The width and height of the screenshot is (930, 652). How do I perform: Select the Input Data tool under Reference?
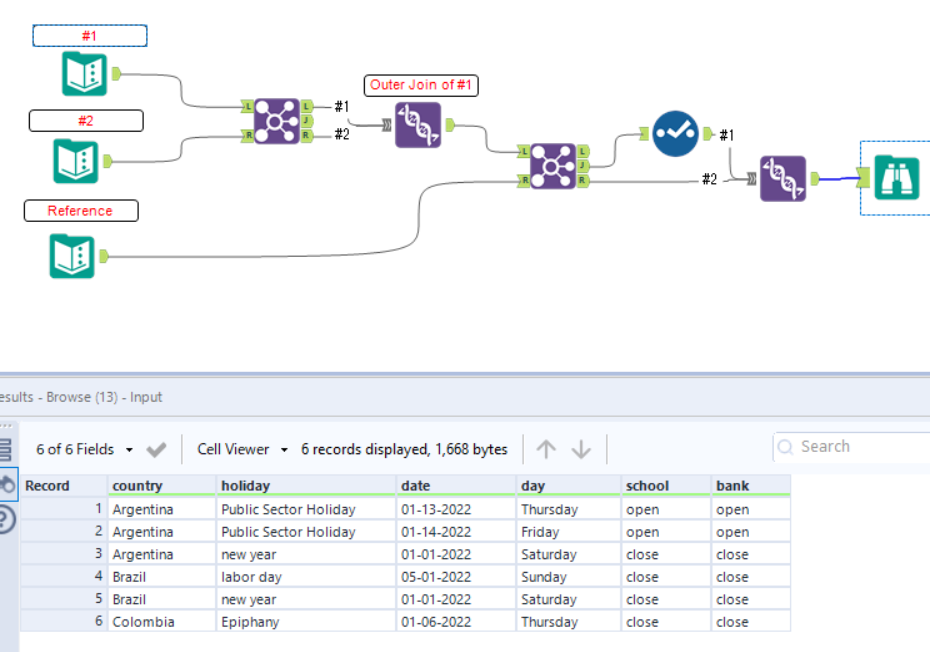(x=72, y=256)
